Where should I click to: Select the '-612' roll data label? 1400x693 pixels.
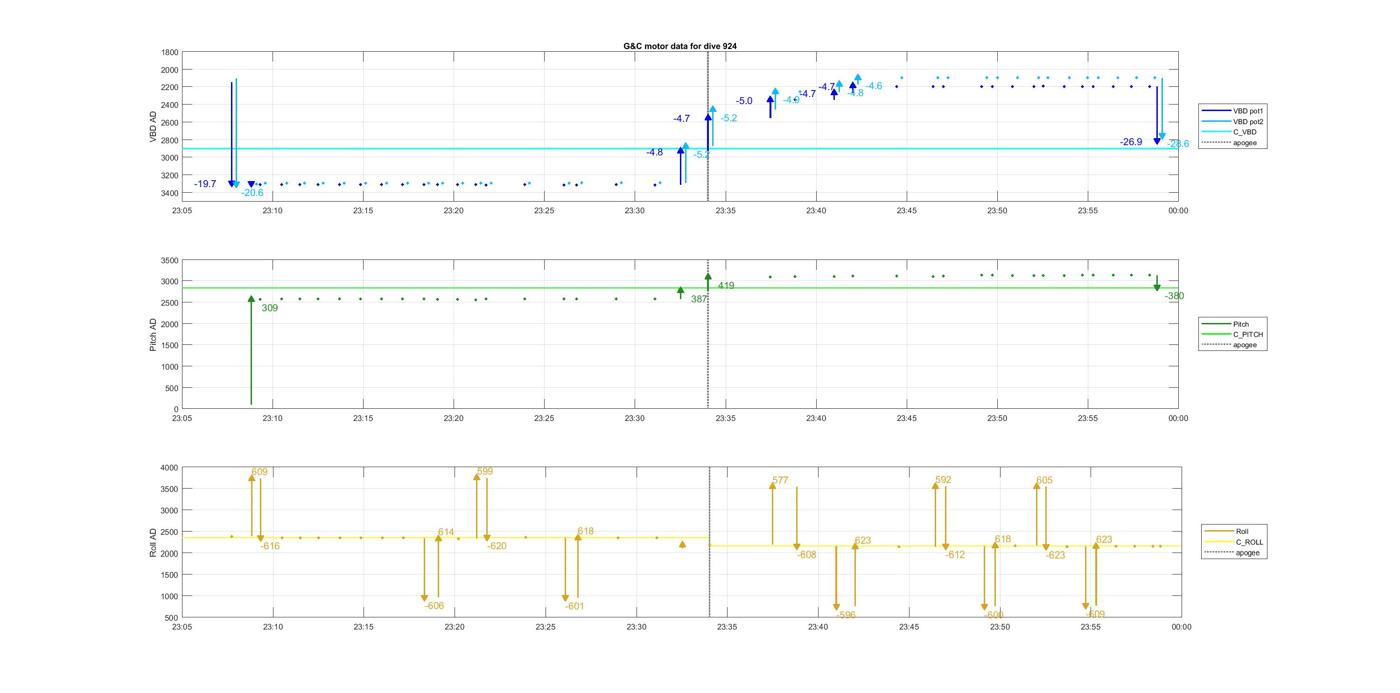[955, 555]
